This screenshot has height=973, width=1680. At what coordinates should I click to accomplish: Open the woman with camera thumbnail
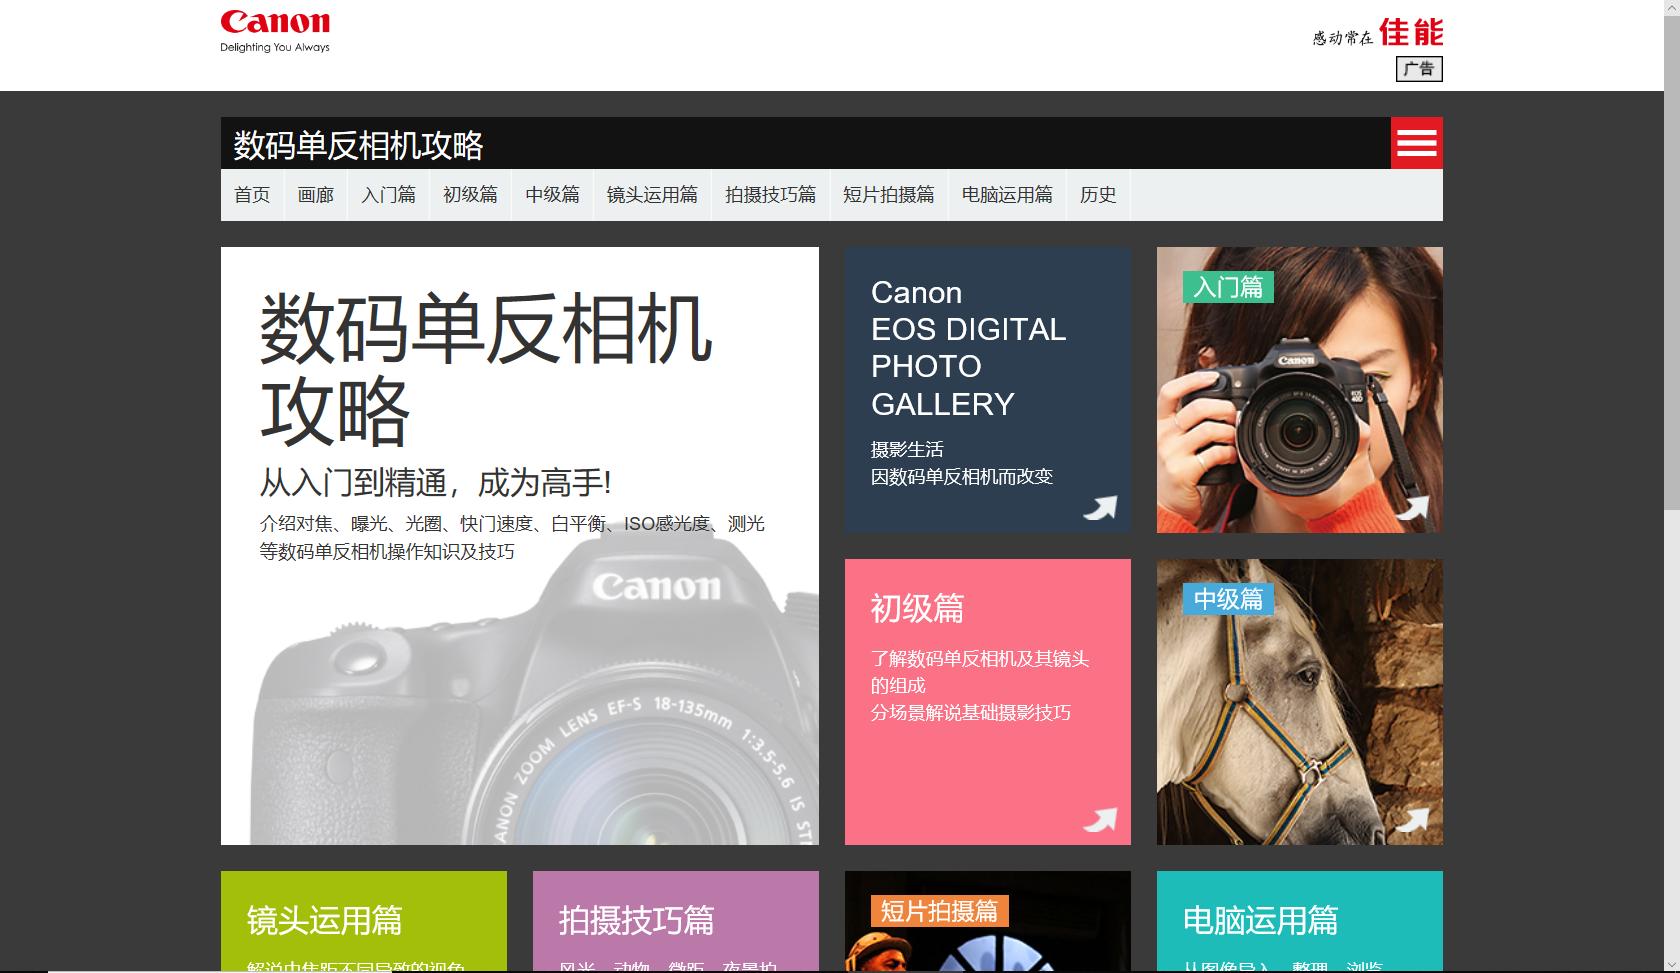point(1300,390)
